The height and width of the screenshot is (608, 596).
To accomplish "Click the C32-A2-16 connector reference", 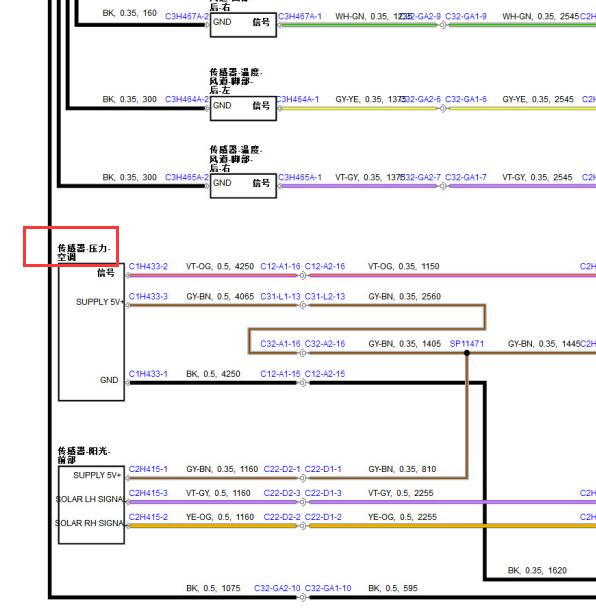I will click(325, 344).
